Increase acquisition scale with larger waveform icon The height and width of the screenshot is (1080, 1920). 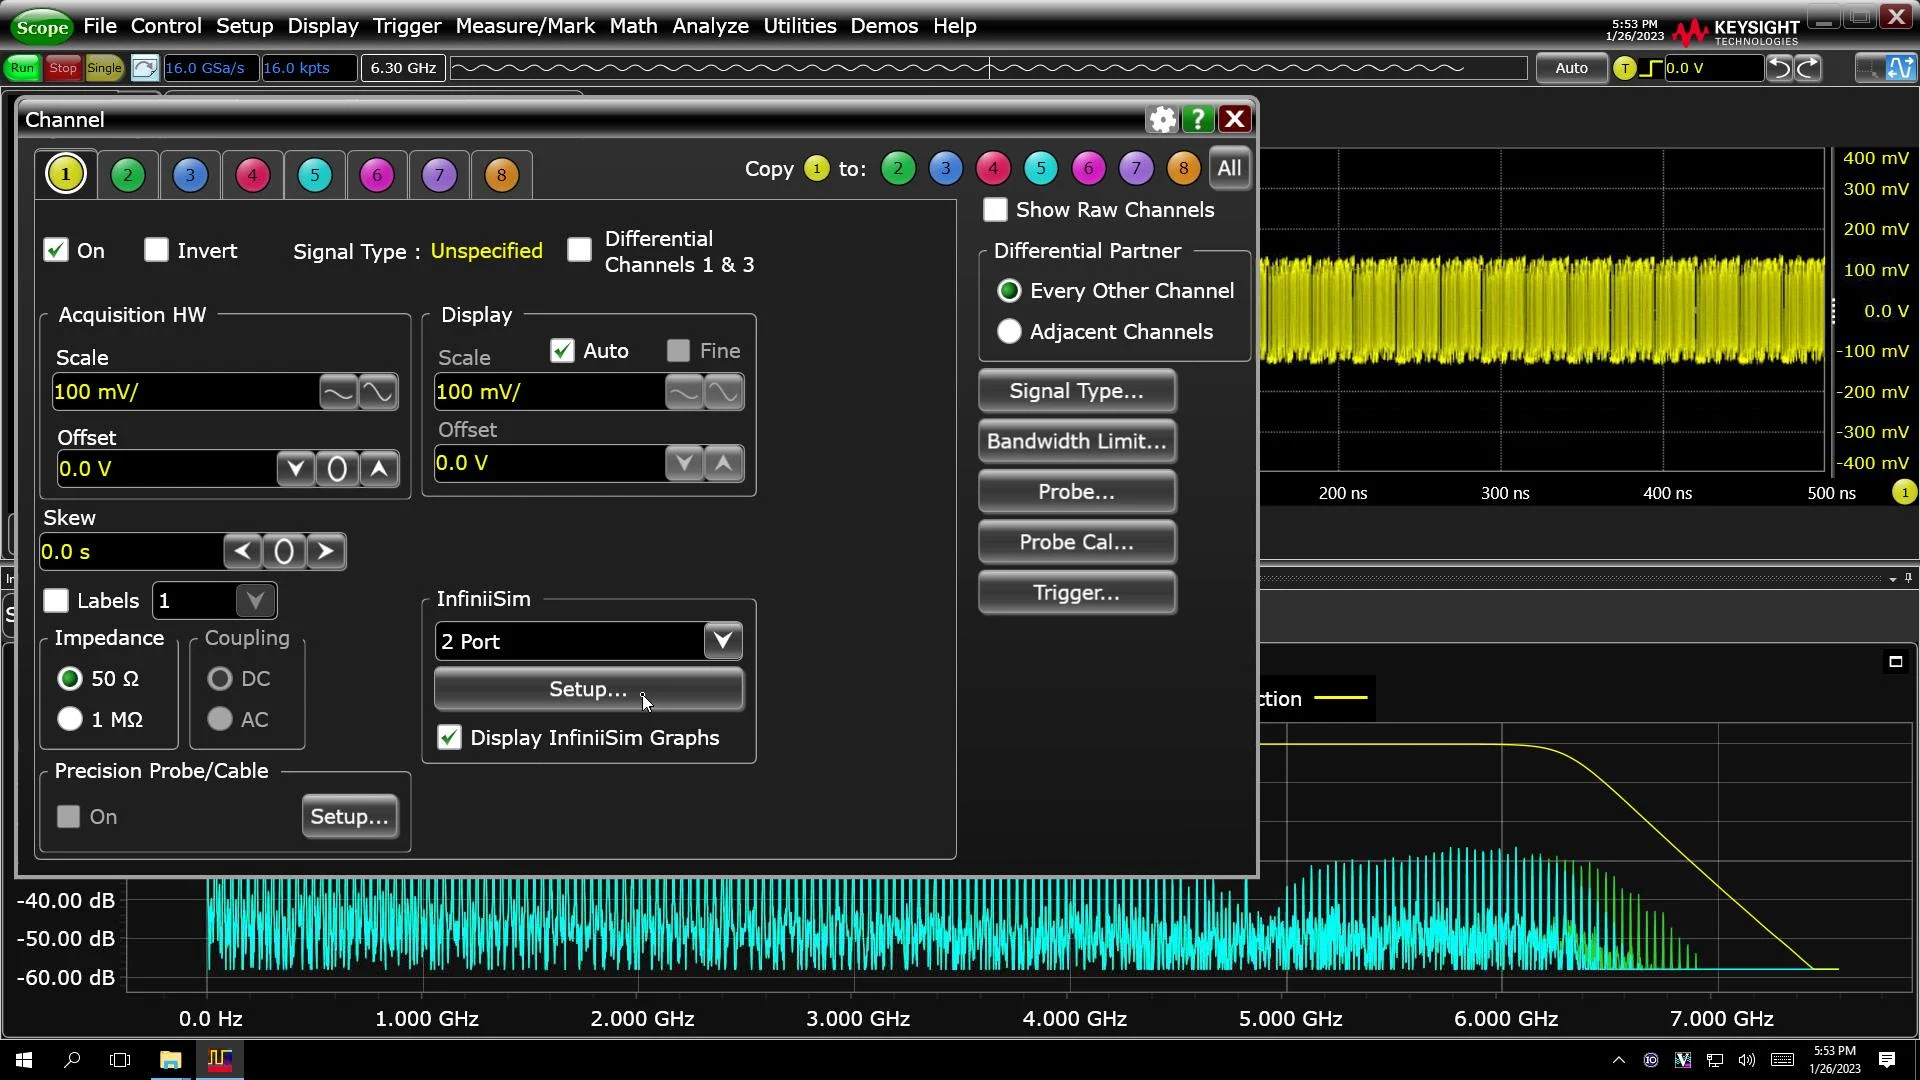(378, 392)
